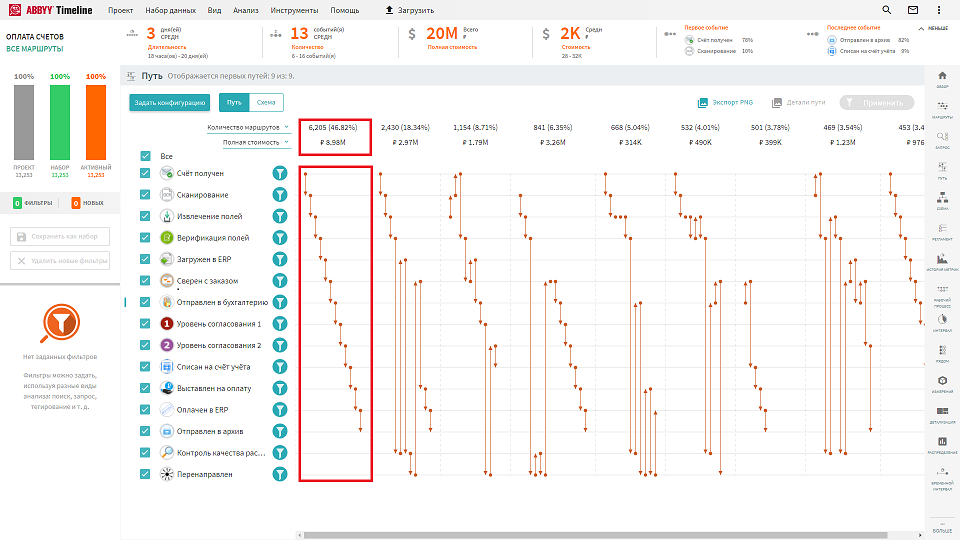Uncheck Уровень согласования 2 checkbox
The height and width of the screenshot is (540, 960).
coord(145,345)
